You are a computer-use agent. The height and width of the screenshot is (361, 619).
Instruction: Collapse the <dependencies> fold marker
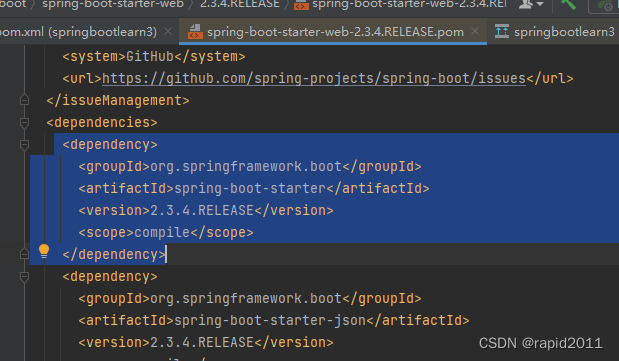click(x=24, y=122)
